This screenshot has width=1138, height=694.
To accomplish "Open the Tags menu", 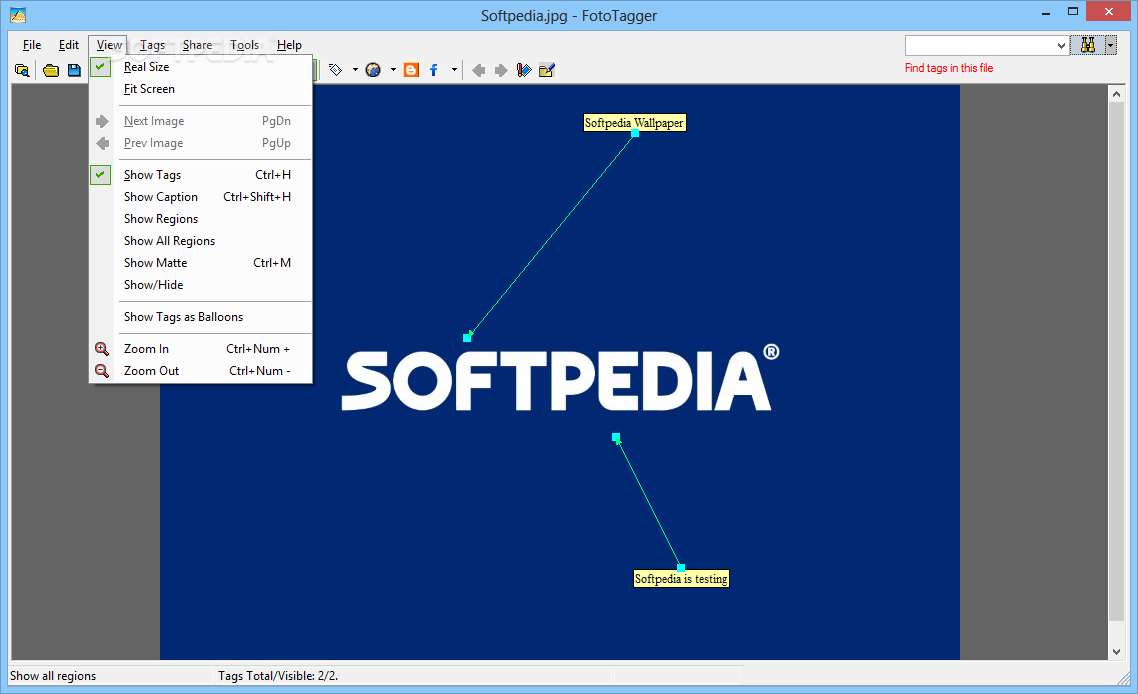I will pos(152,45).
